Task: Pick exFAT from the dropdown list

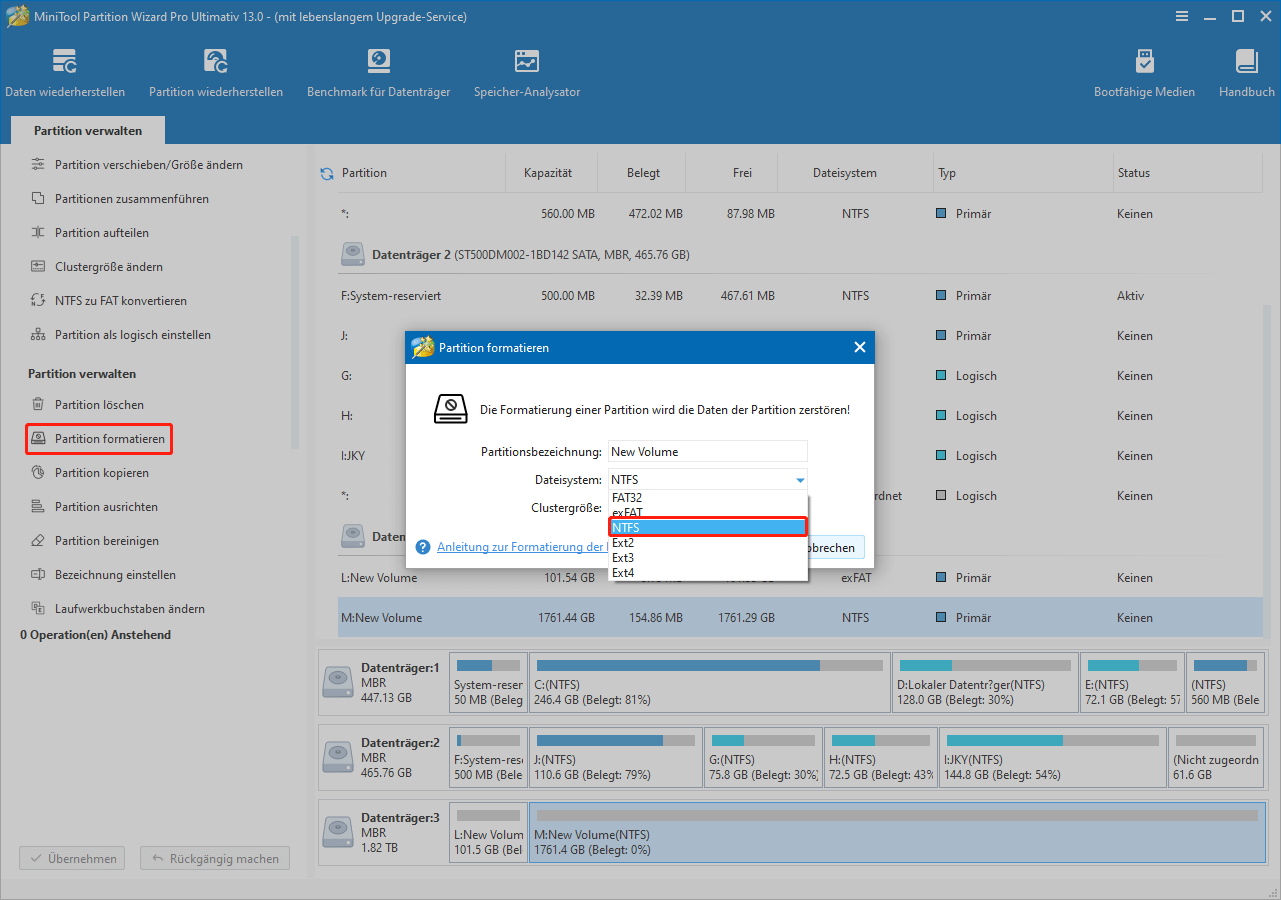Action: tap(627, 512)
